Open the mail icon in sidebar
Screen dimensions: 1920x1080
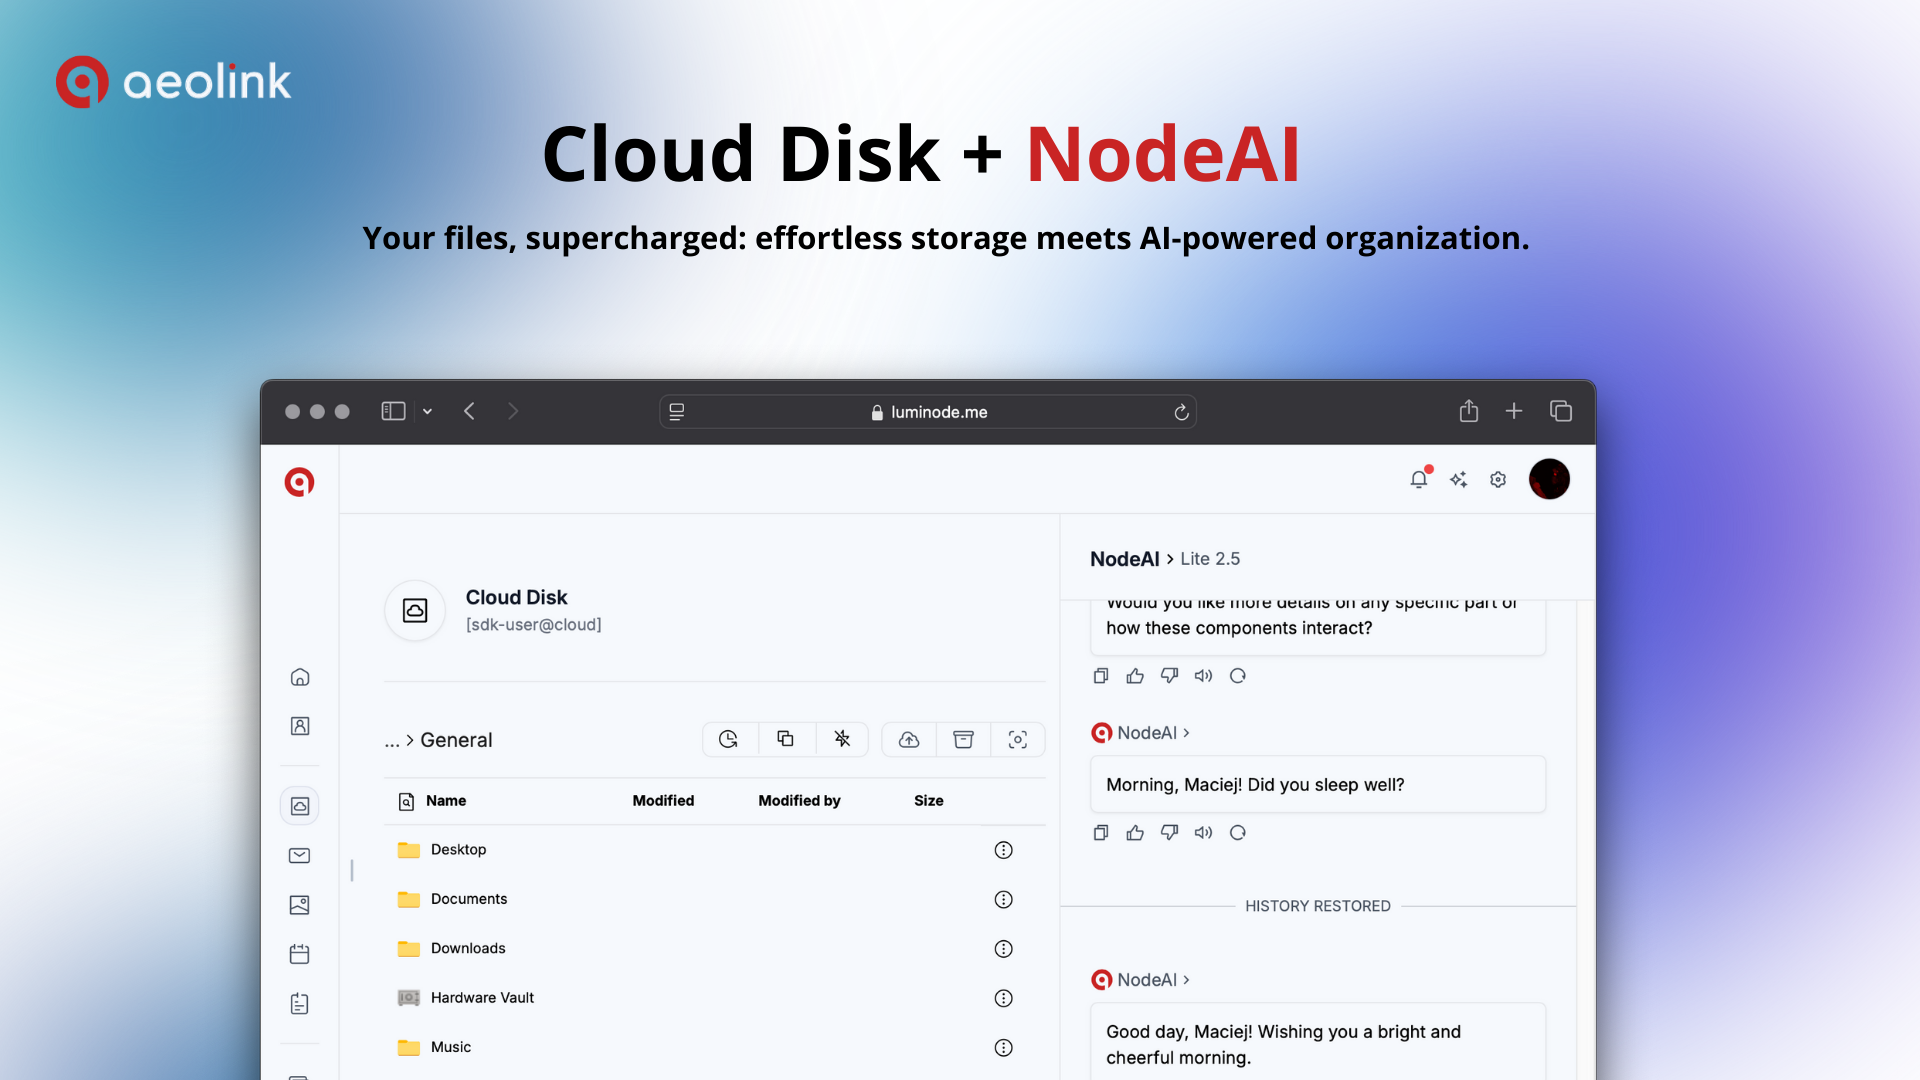[299, 856]
